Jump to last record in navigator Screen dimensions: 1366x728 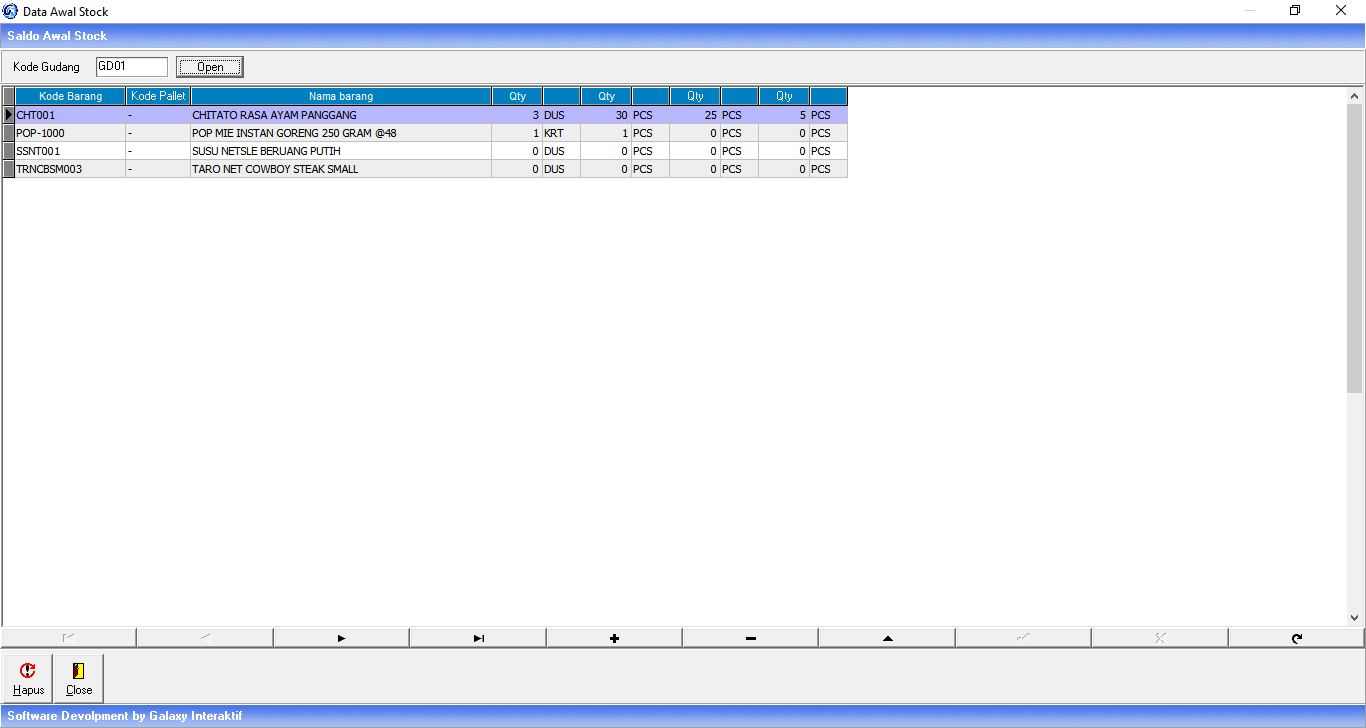pos(478,638)
